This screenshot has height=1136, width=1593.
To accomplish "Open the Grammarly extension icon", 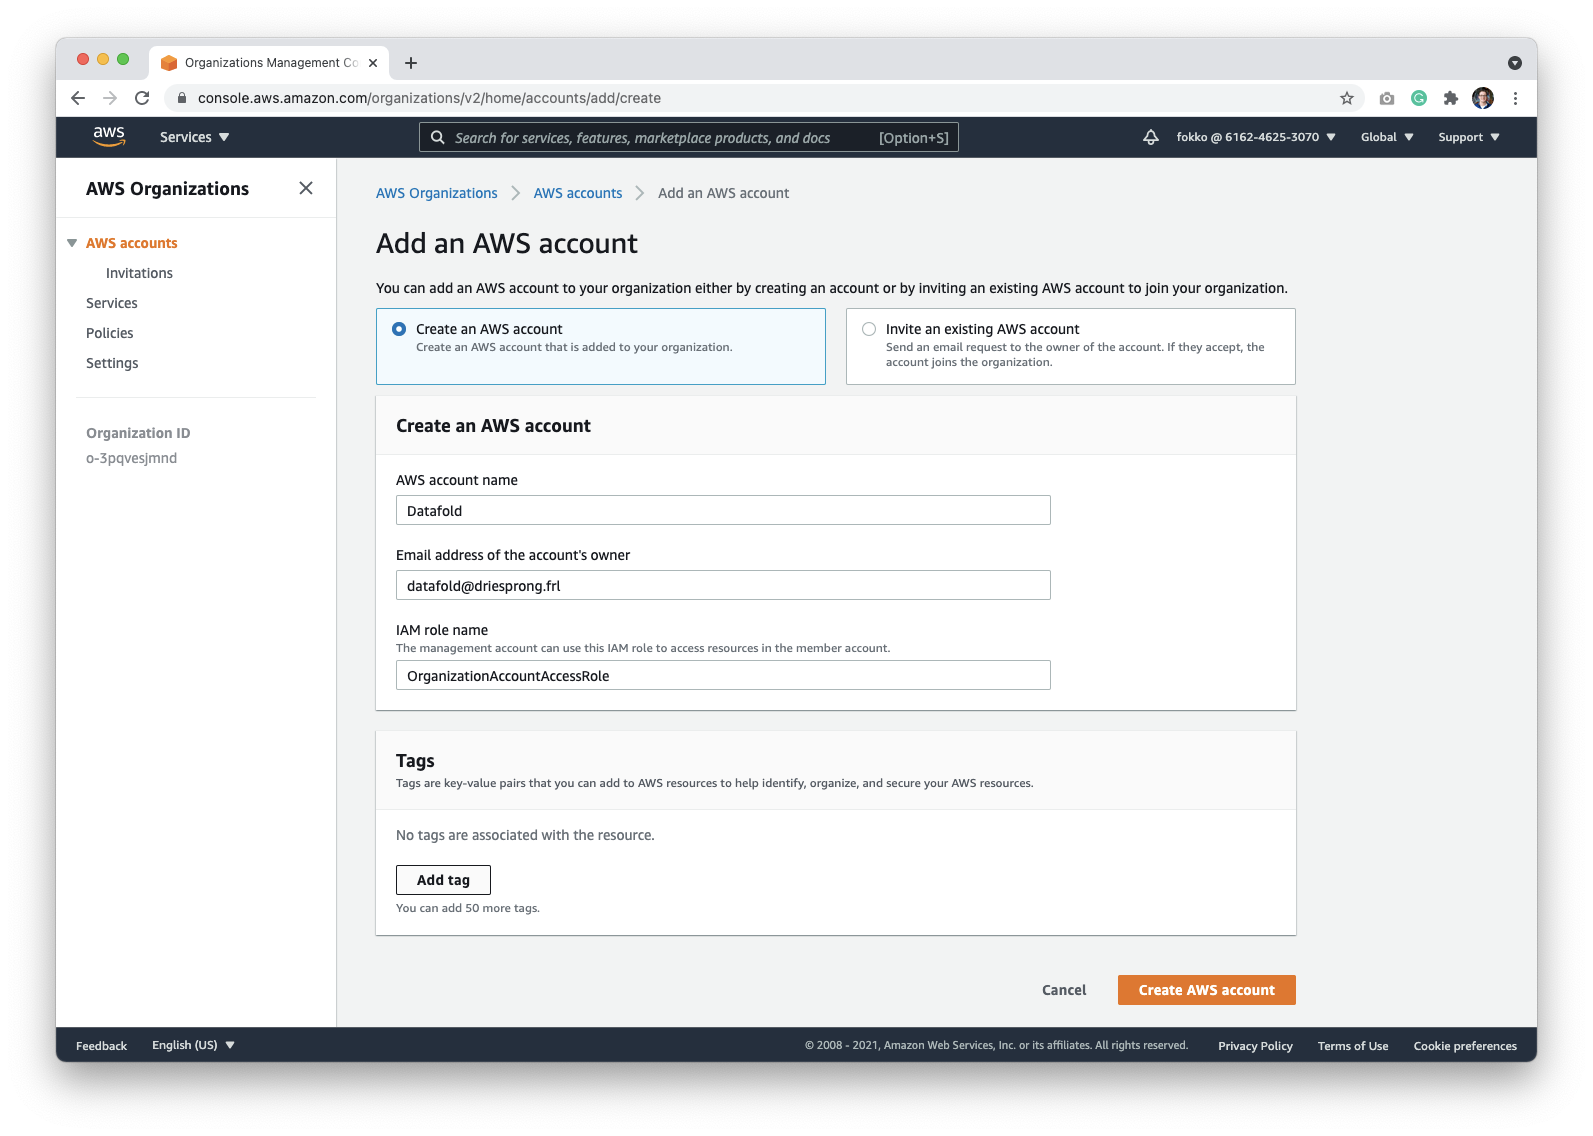I will [1419, 98].
